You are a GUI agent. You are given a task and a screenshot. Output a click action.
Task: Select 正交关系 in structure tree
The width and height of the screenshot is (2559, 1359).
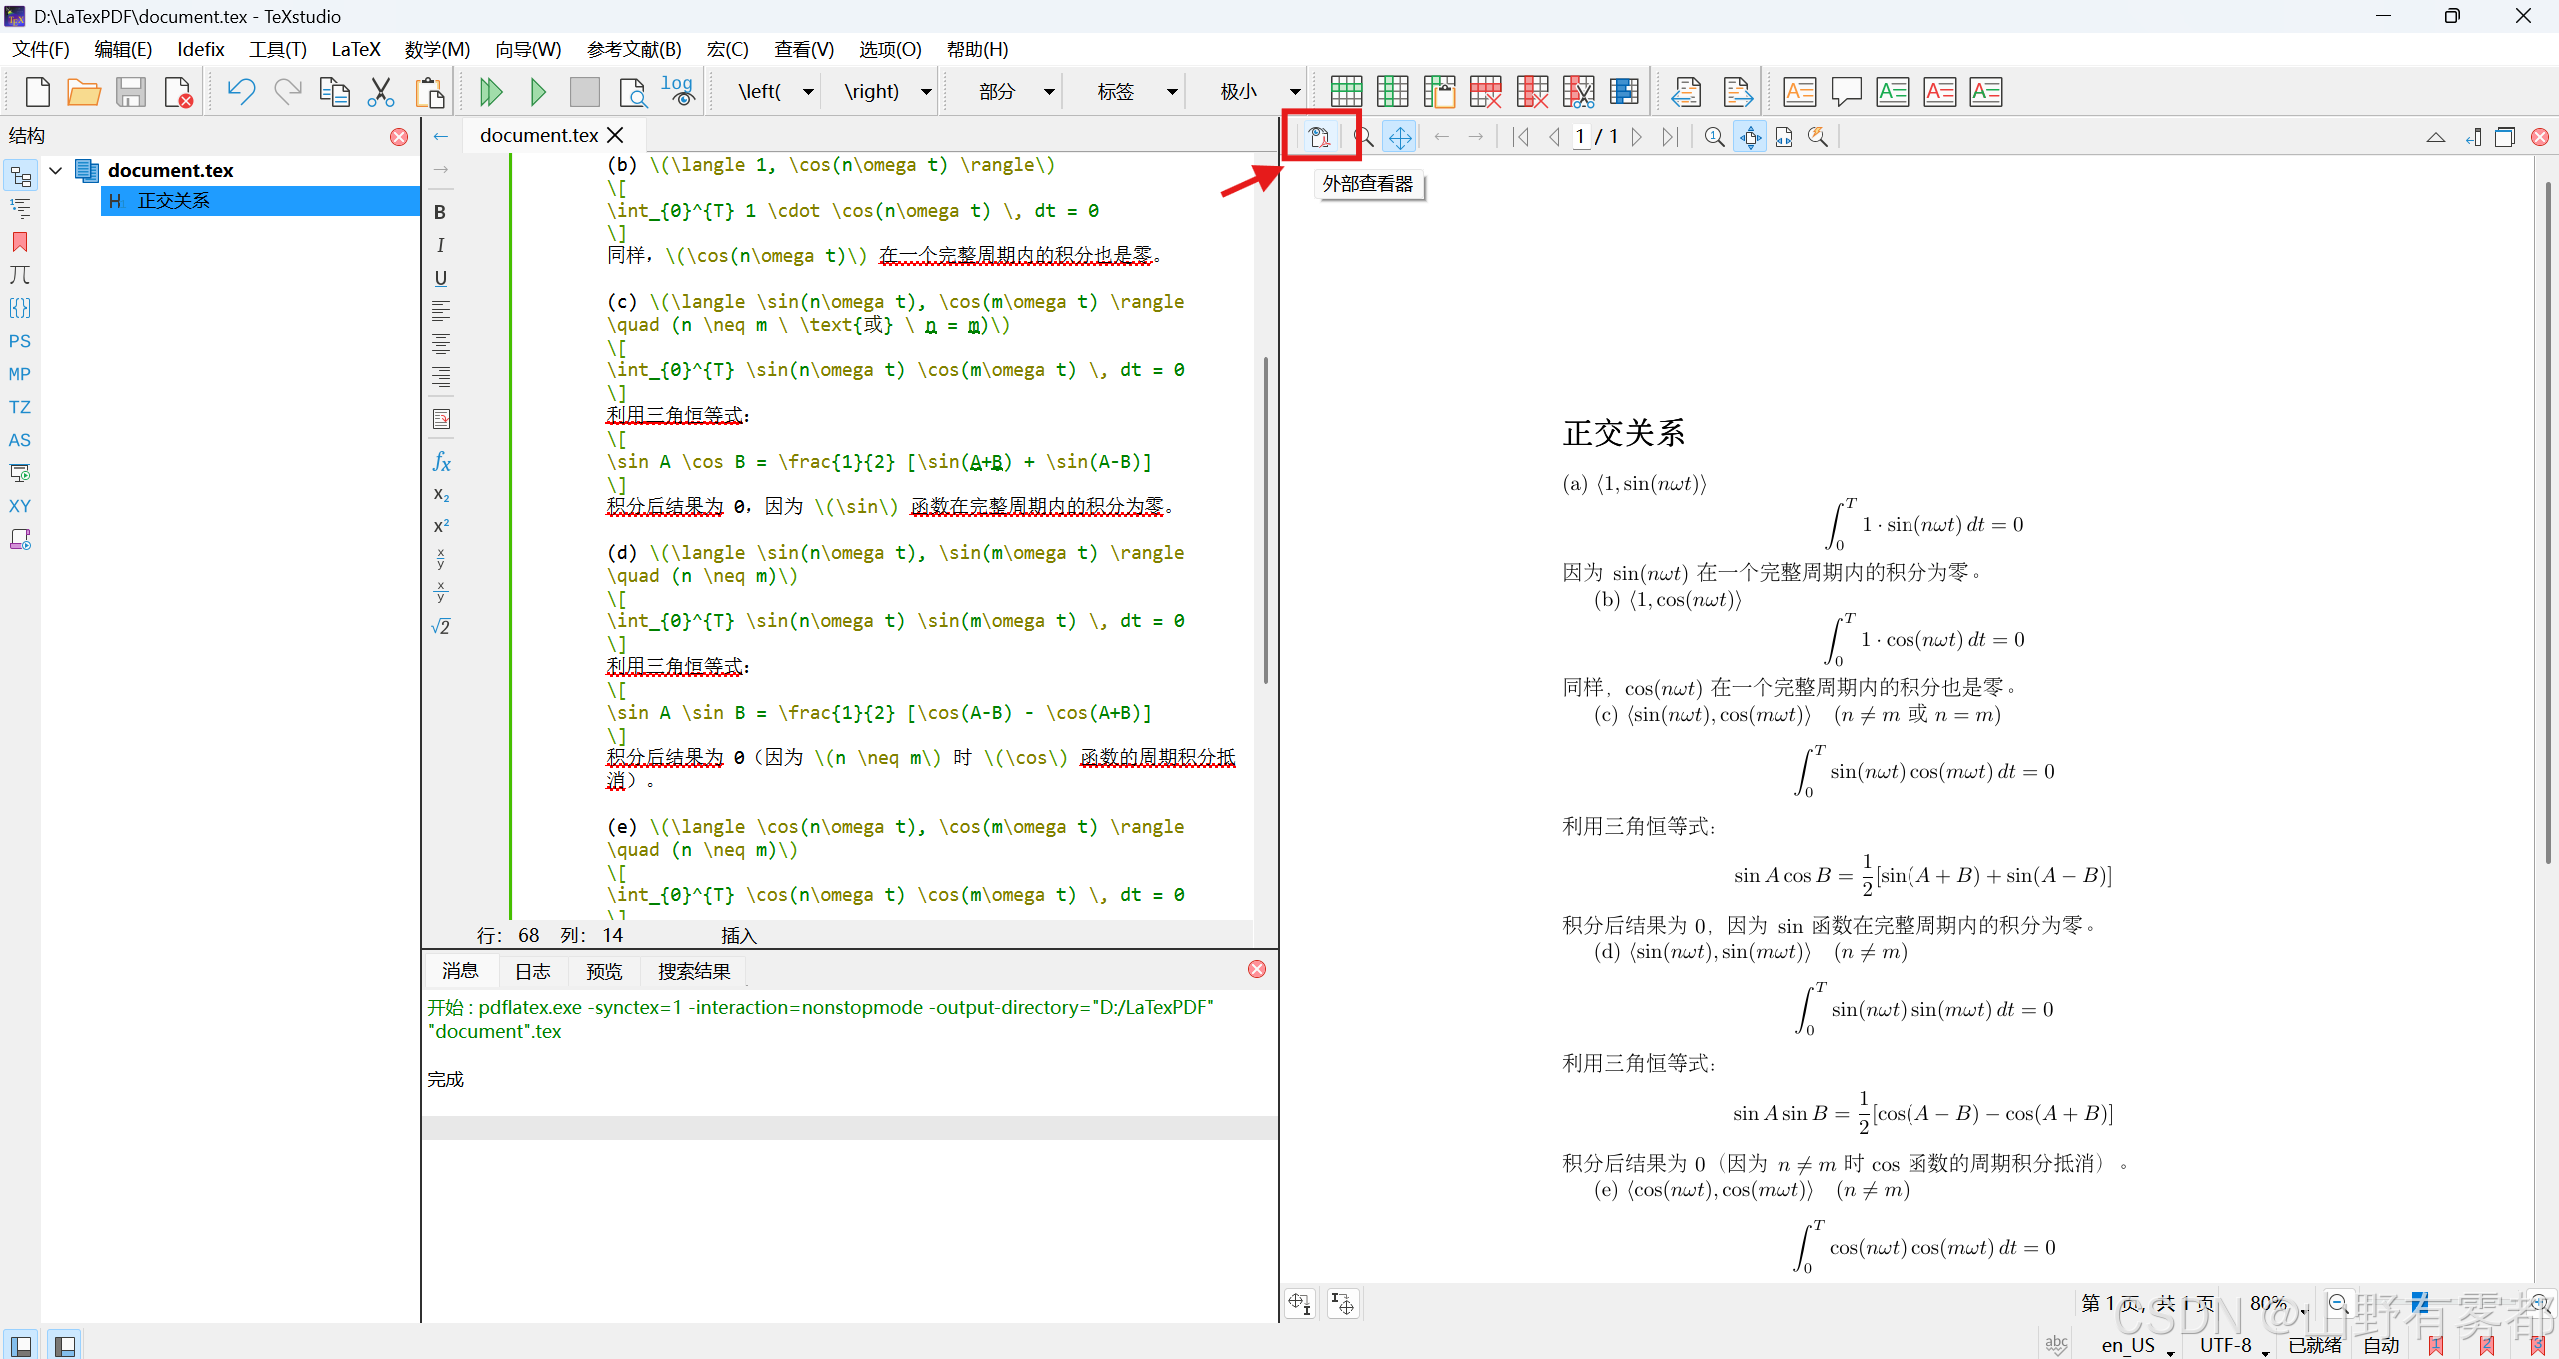coord(174,201)
